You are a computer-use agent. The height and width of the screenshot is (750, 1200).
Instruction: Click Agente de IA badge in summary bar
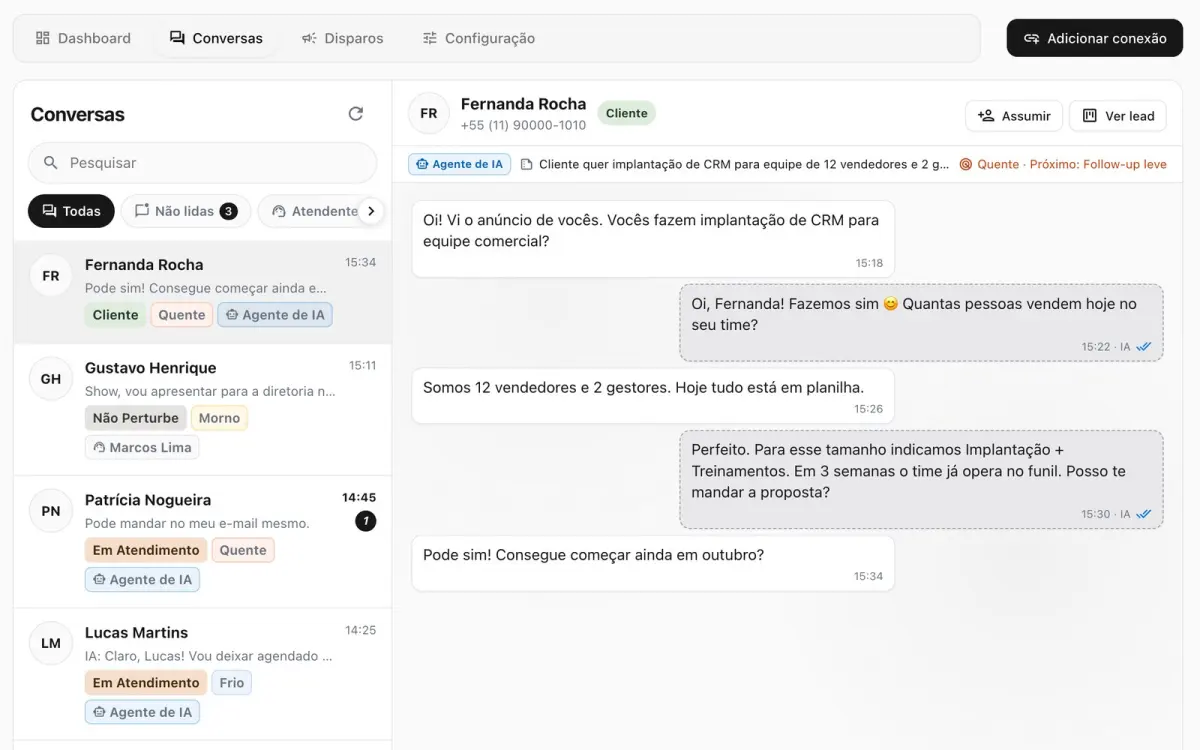pos(460,164)
